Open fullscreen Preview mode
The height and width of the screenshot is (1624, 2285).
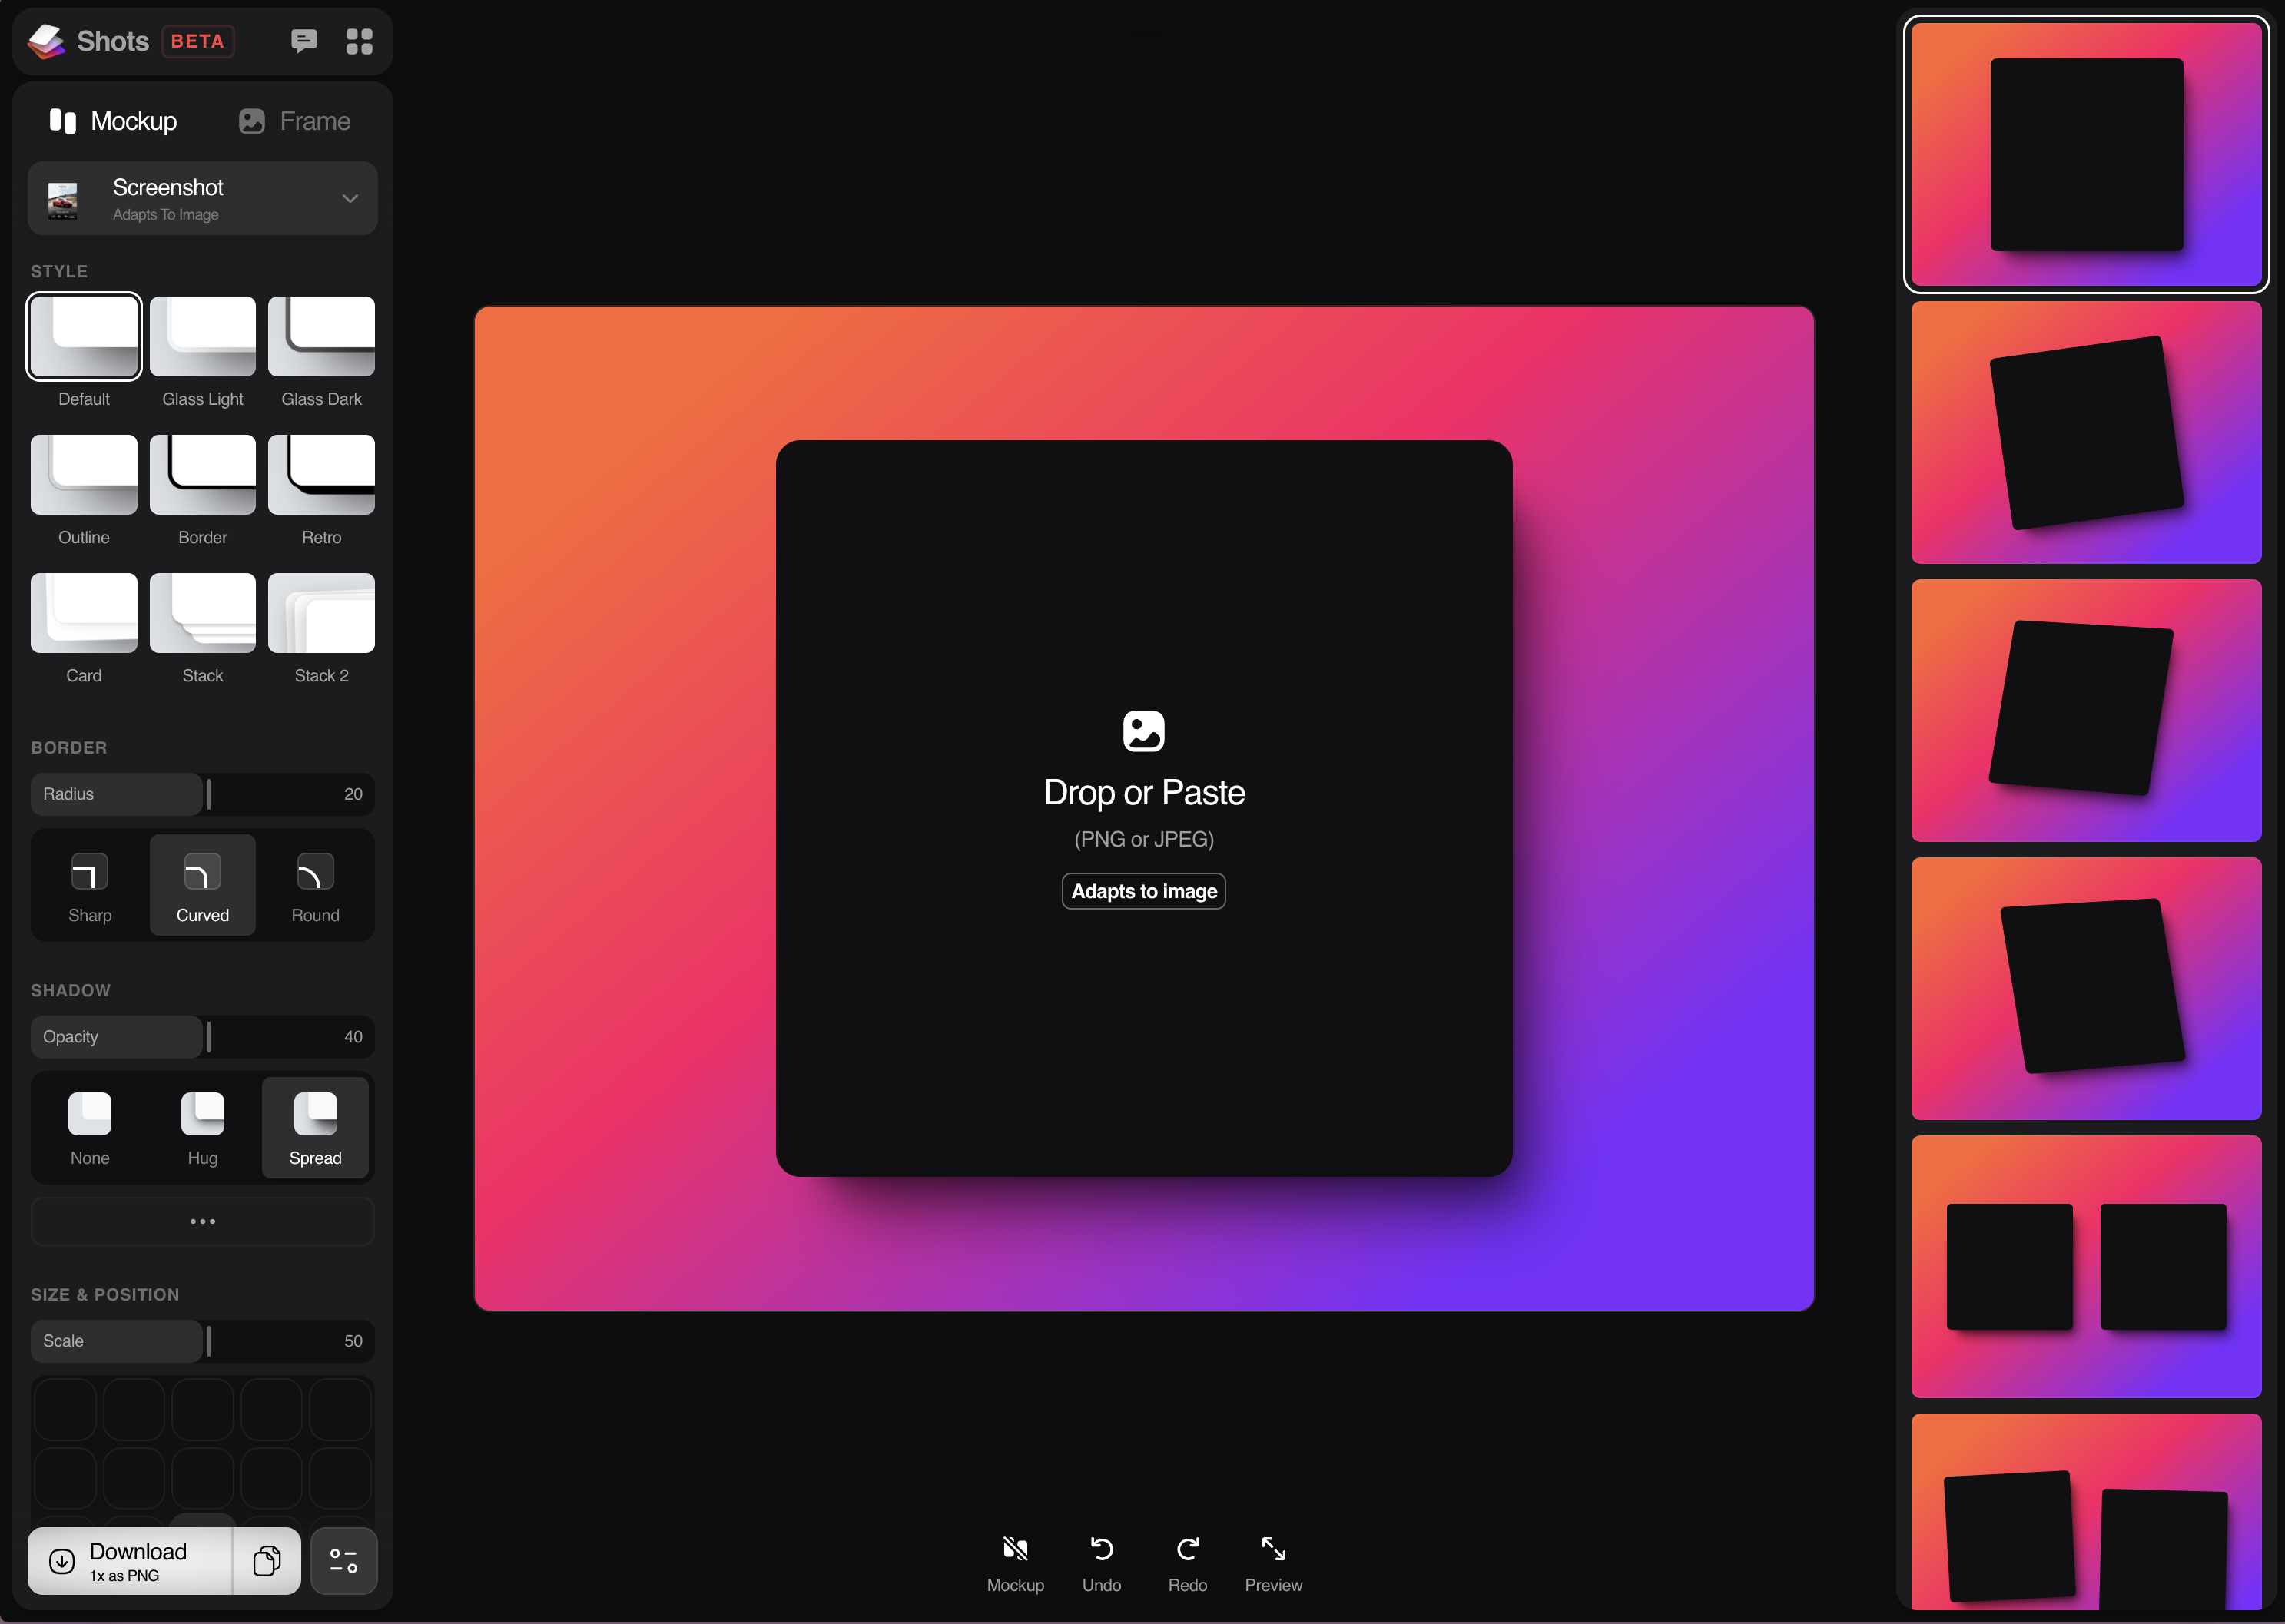[1273, 1562]
